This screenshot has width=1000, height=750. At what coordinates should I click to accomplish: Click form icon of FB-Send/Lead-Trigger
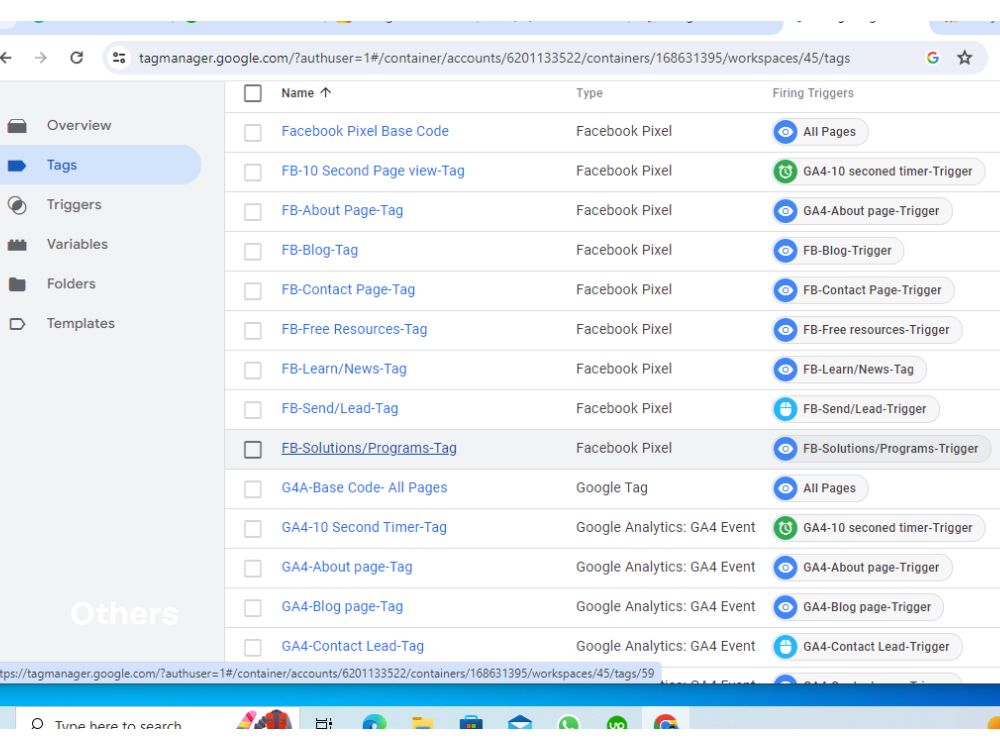(785, 409)
